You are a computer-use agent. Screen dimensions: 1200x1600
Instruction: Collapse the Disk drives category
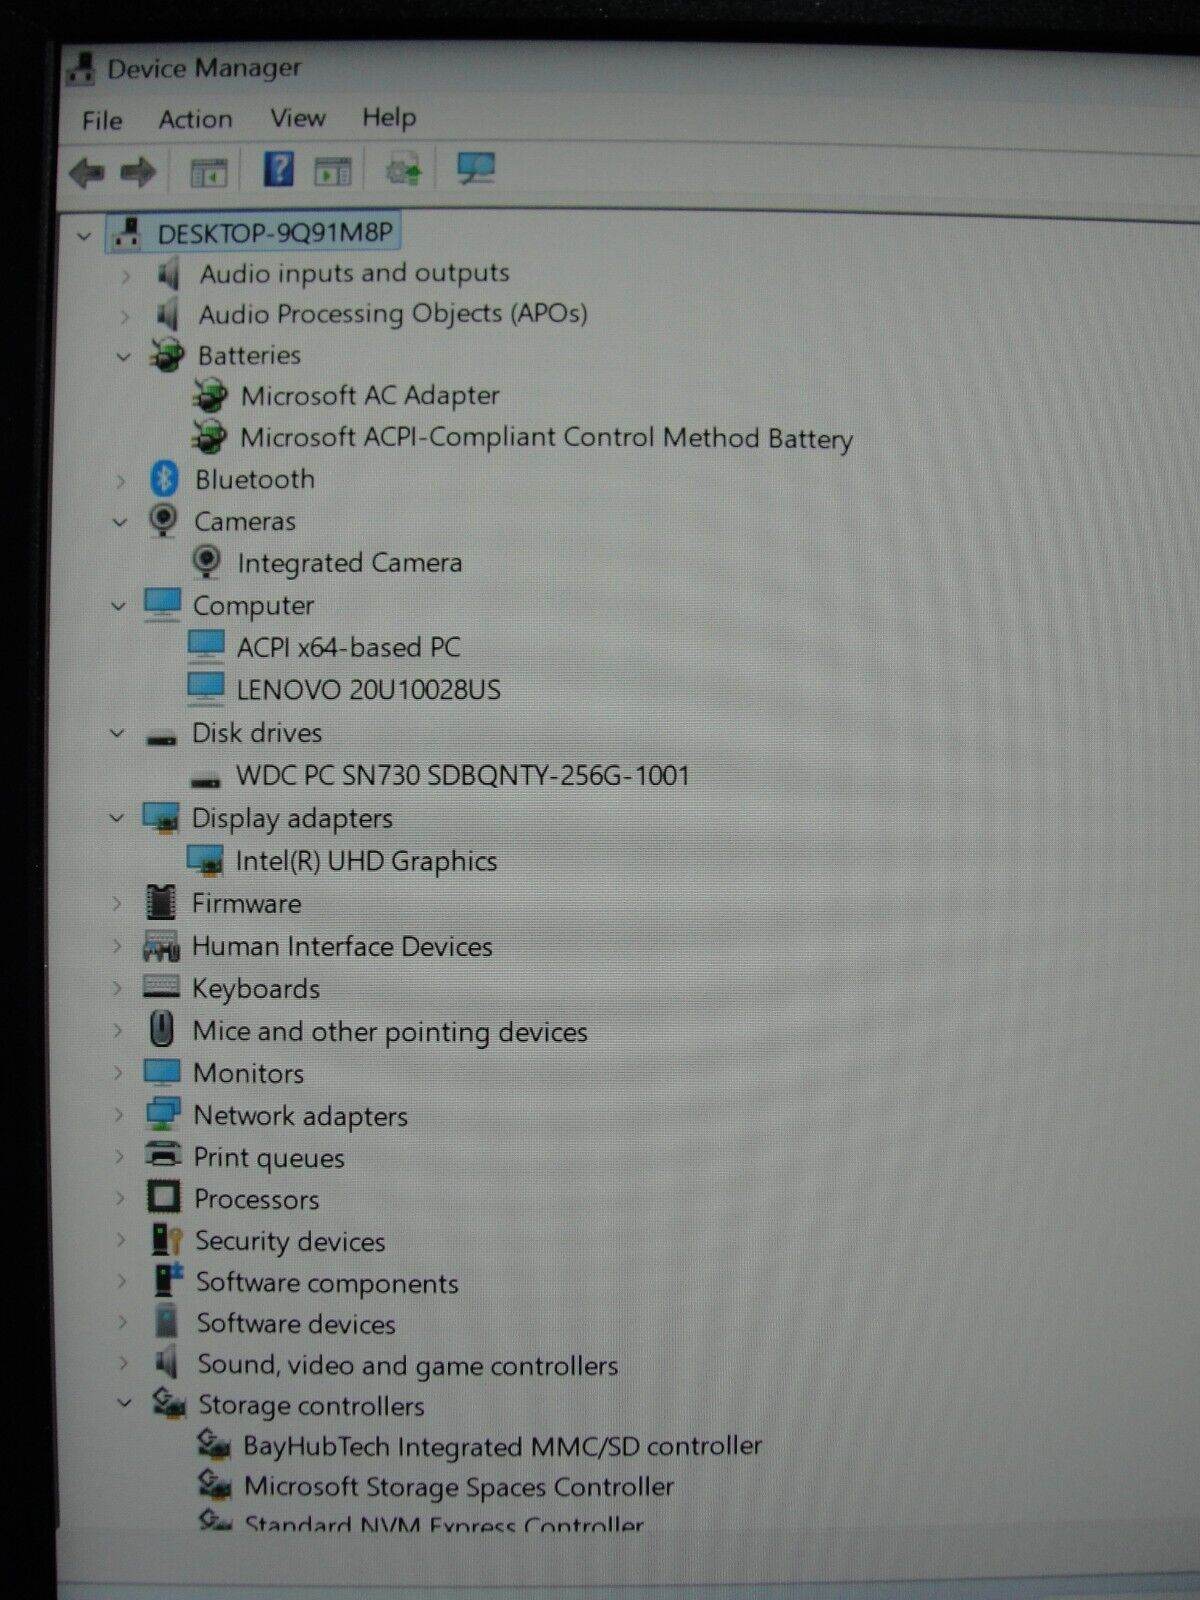(x=117, y=733)
